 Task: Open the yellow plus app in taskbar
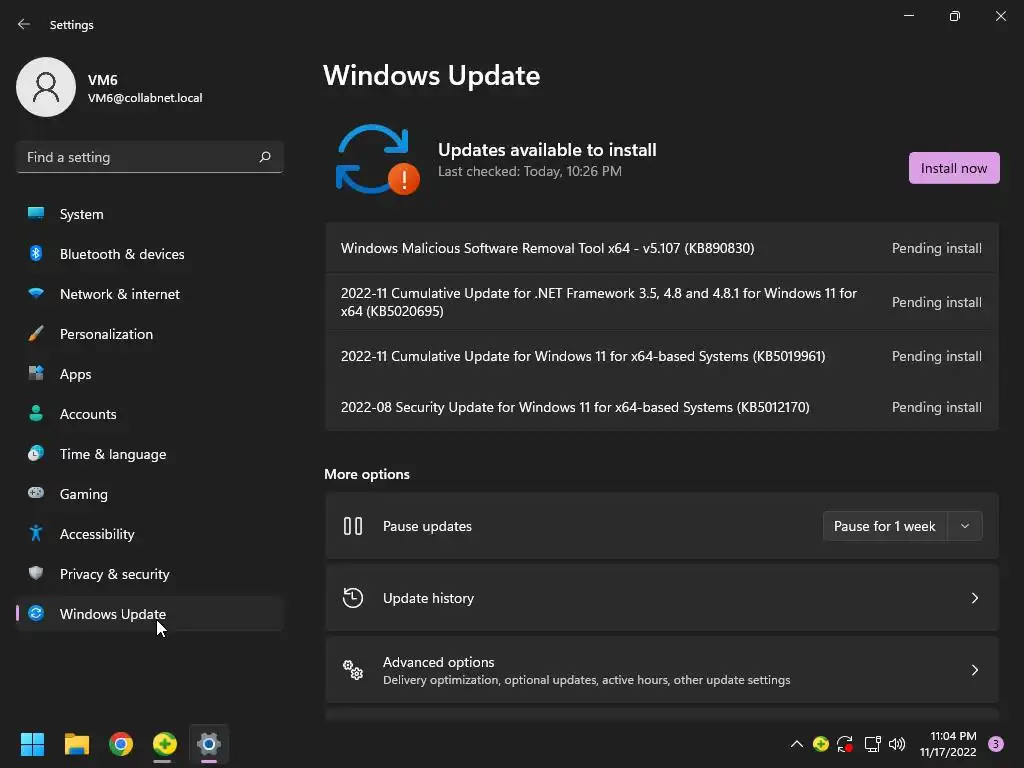(x=165, y=744)
